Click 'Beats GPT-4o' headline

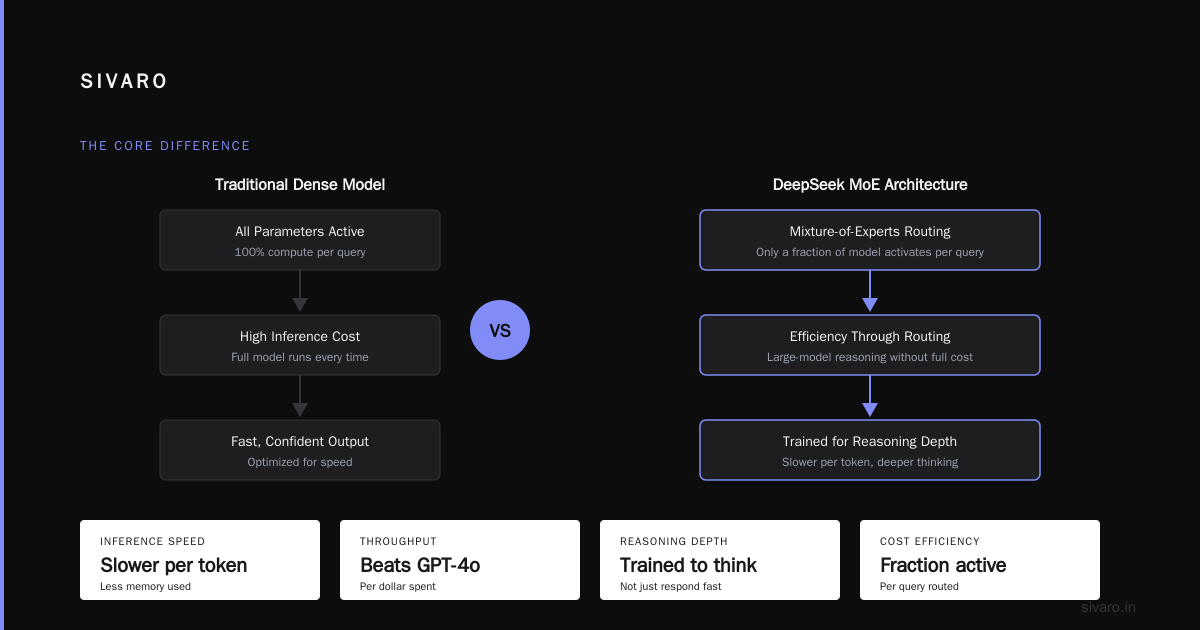420,565
